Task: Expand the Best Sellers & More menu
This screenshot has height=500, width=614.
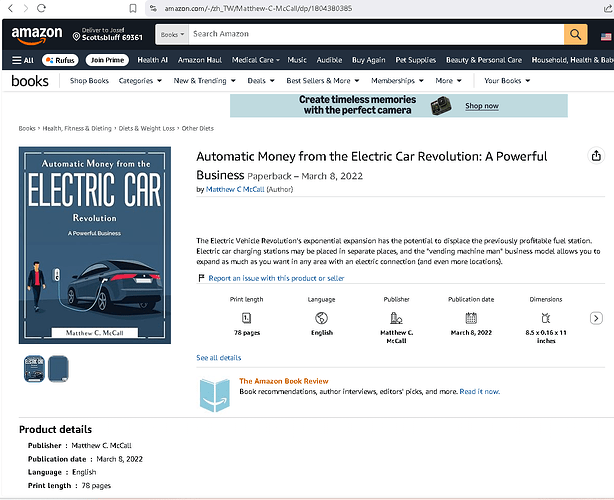Action: pyautogui.click(x=323, y=81)
